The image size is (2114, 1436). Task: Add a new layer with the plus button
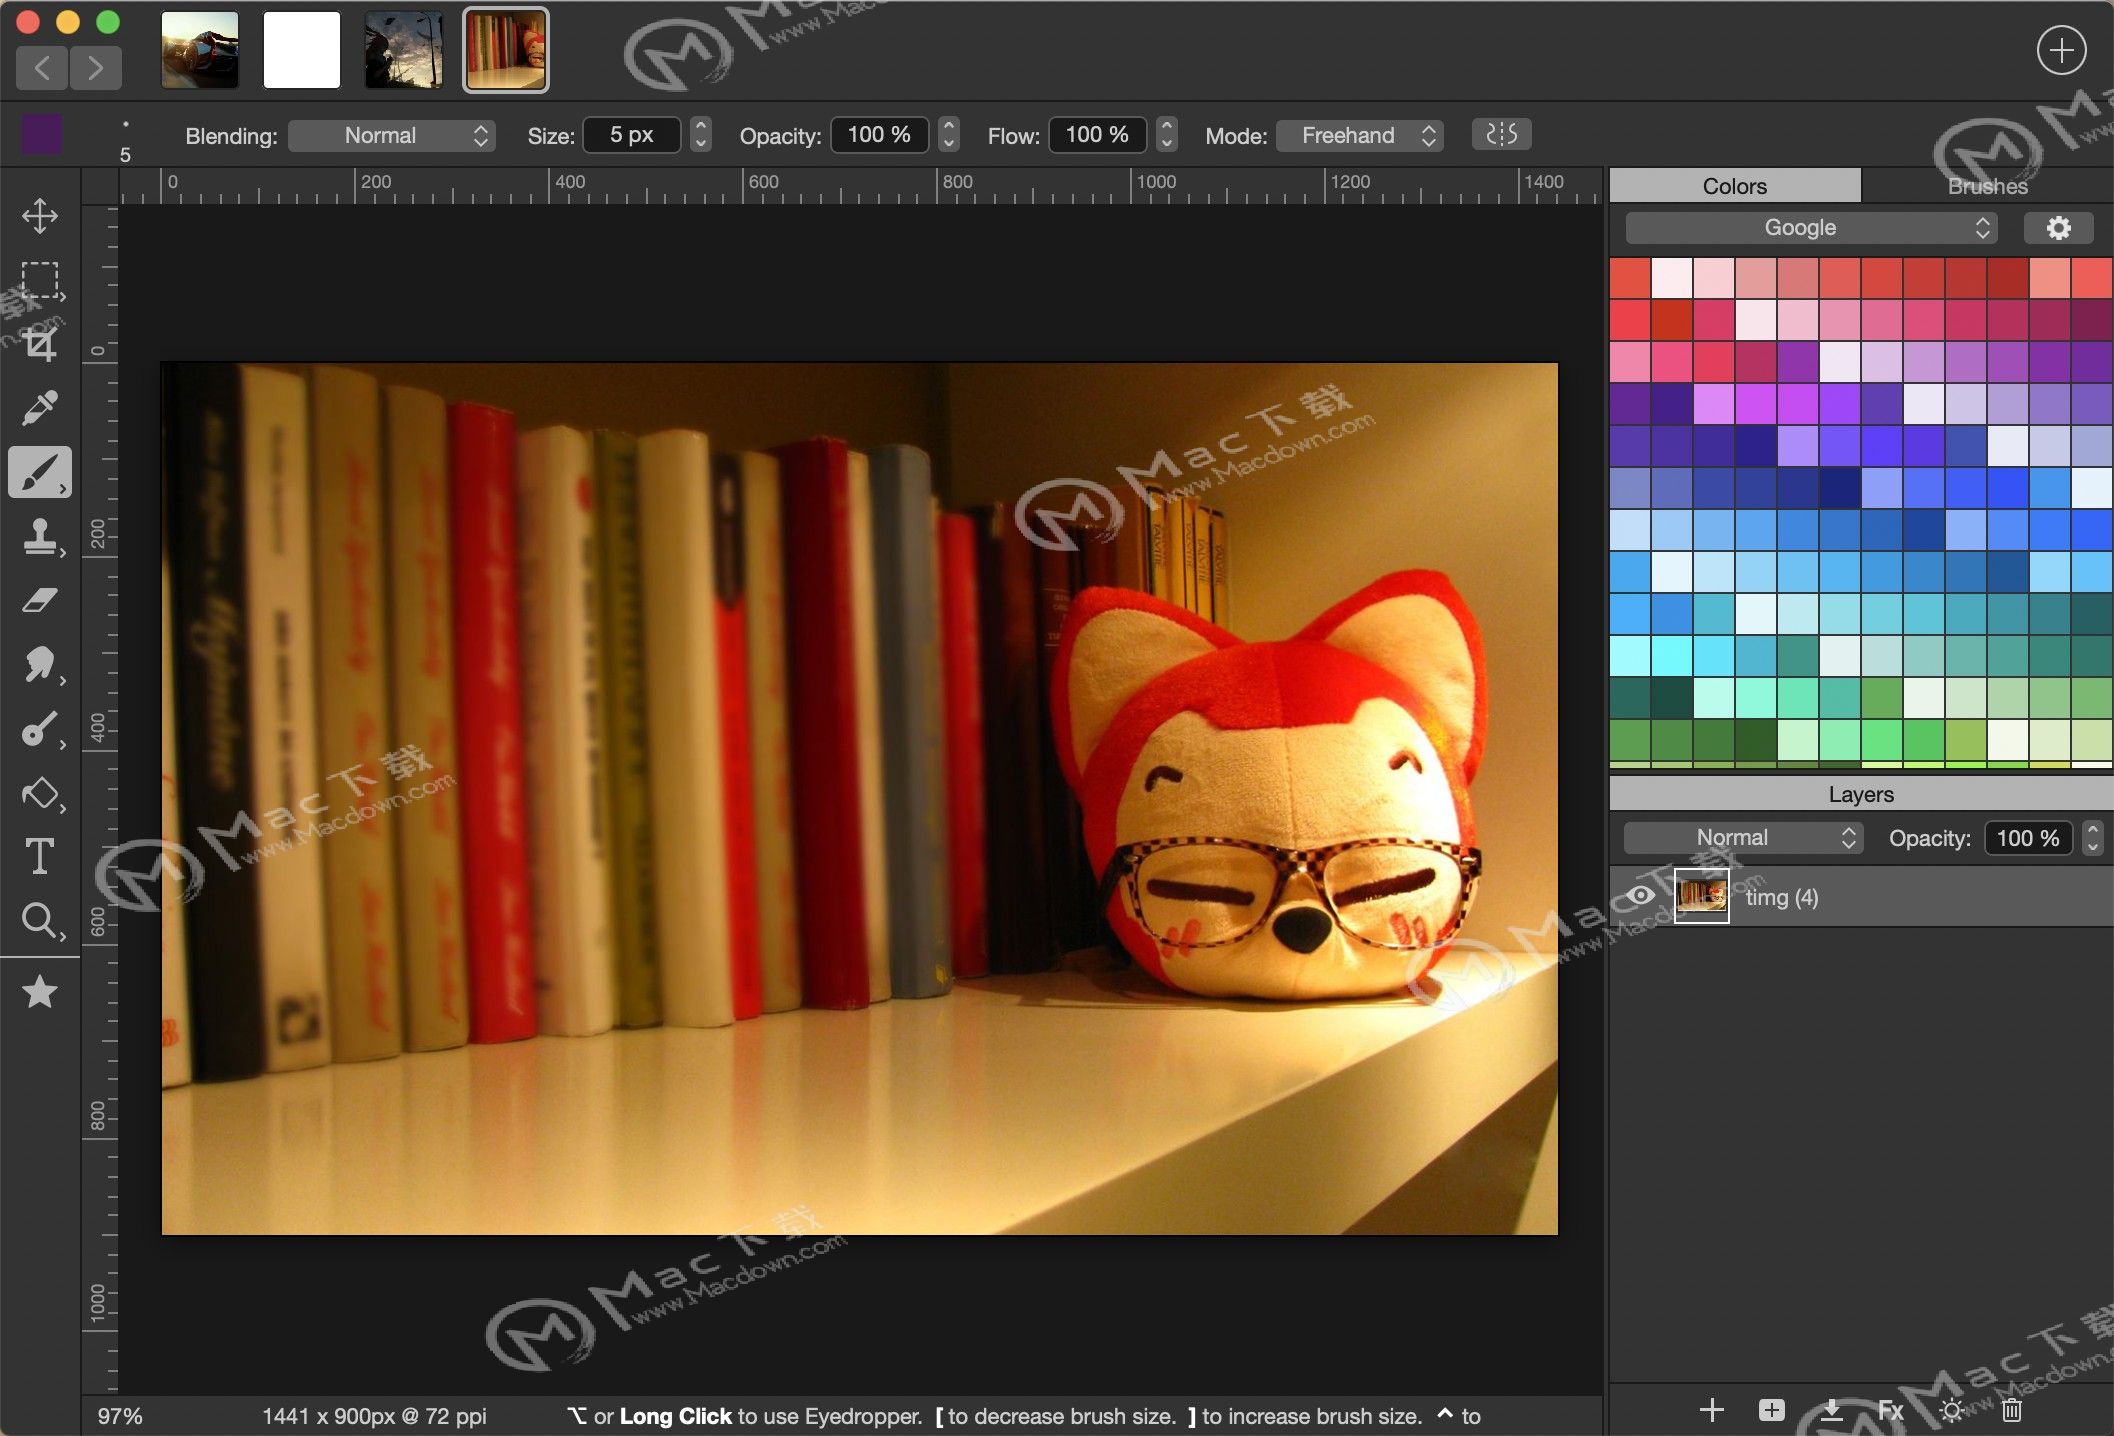tap(1710, 1410)
